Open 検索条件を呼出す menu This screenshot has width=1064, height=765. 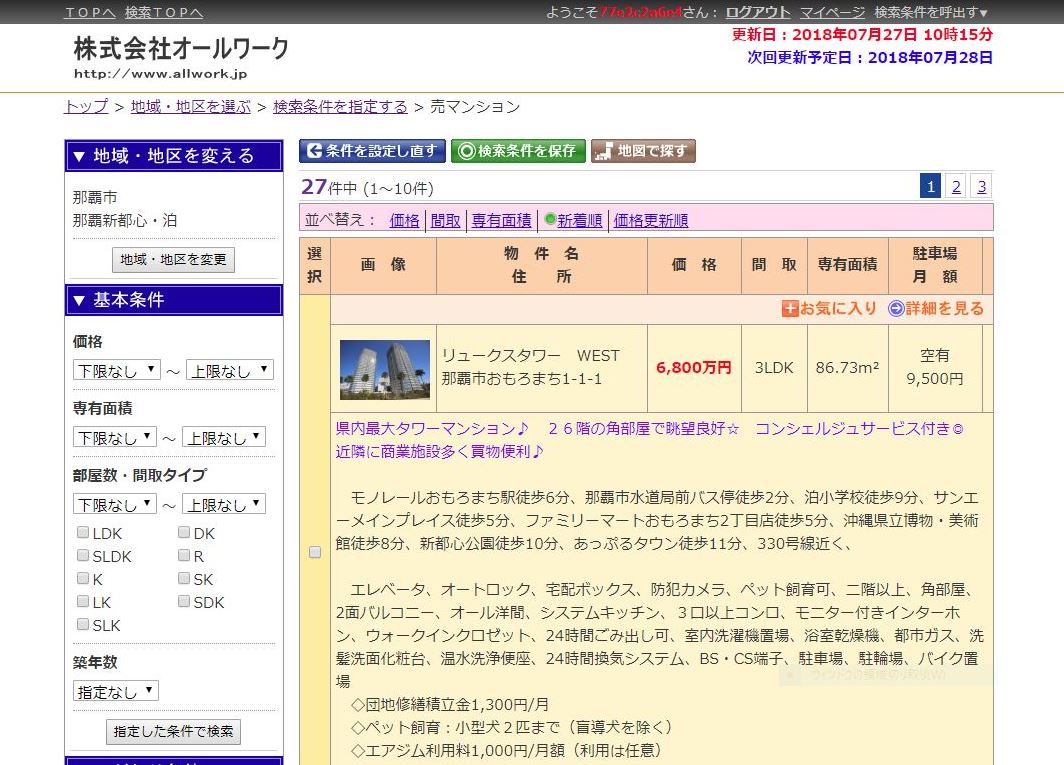(931, 12)
